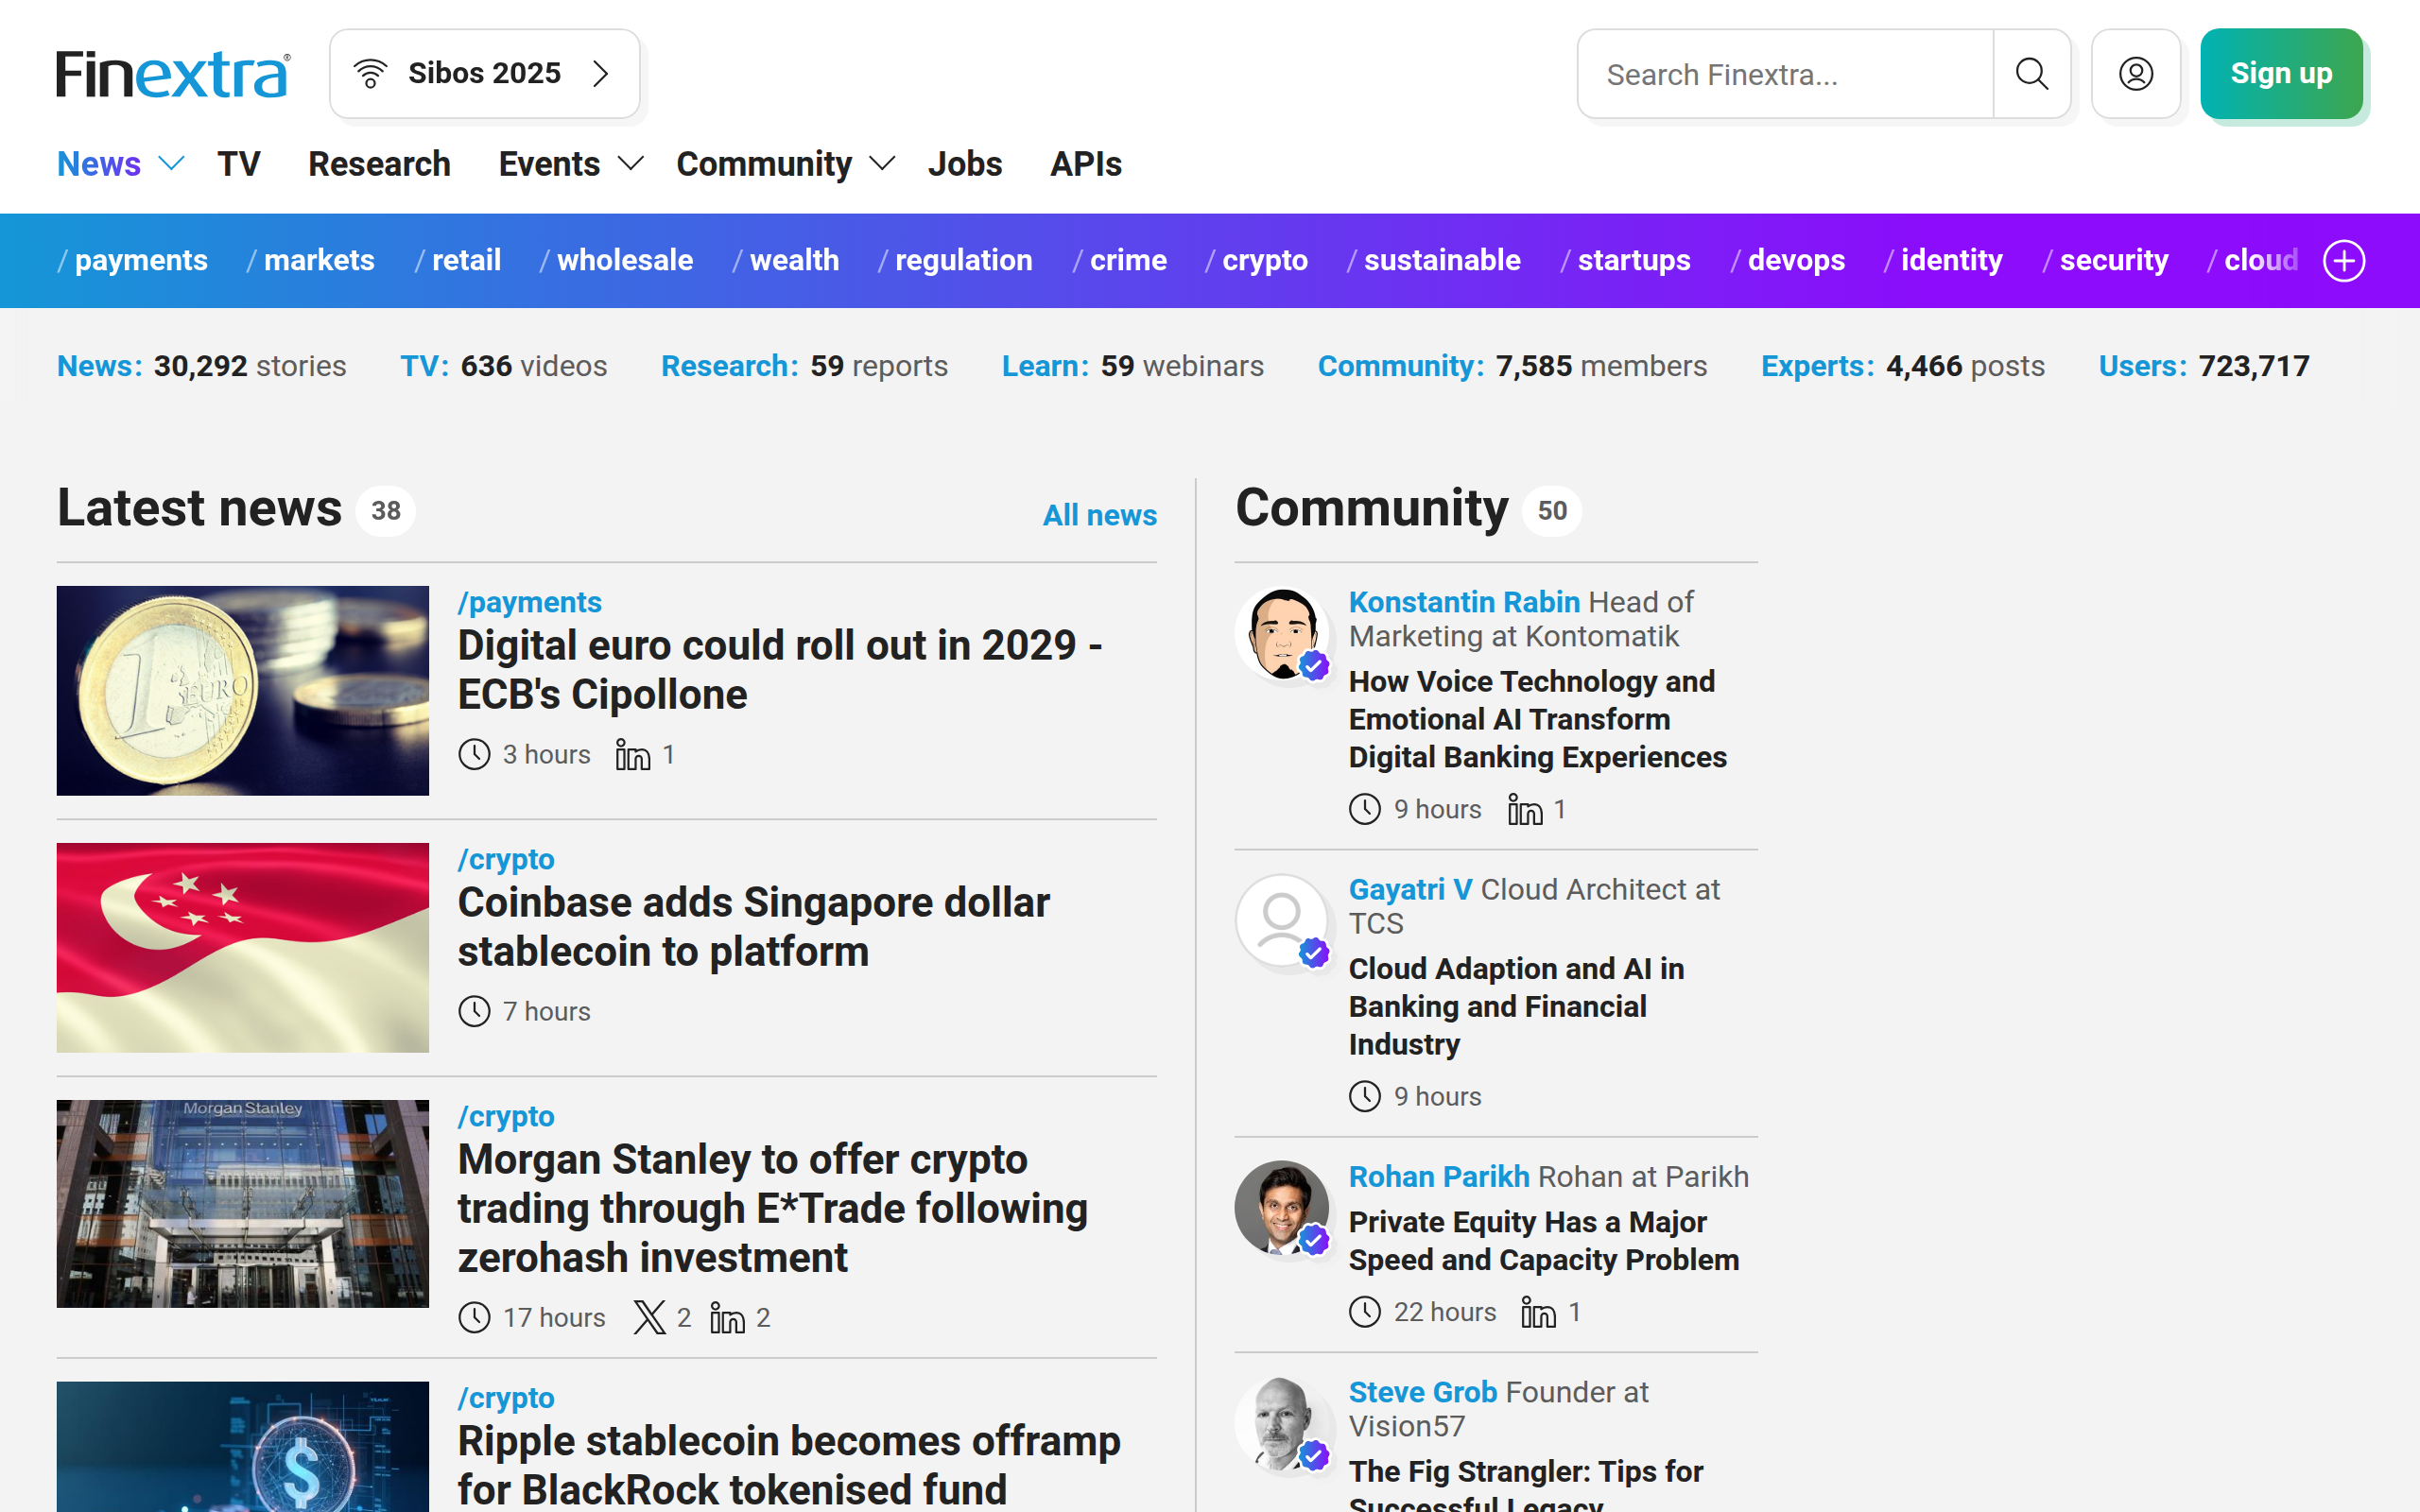2420x1512 pixels.
Task: Click the Search Finextra input field
Action: tap(1785, 74)
